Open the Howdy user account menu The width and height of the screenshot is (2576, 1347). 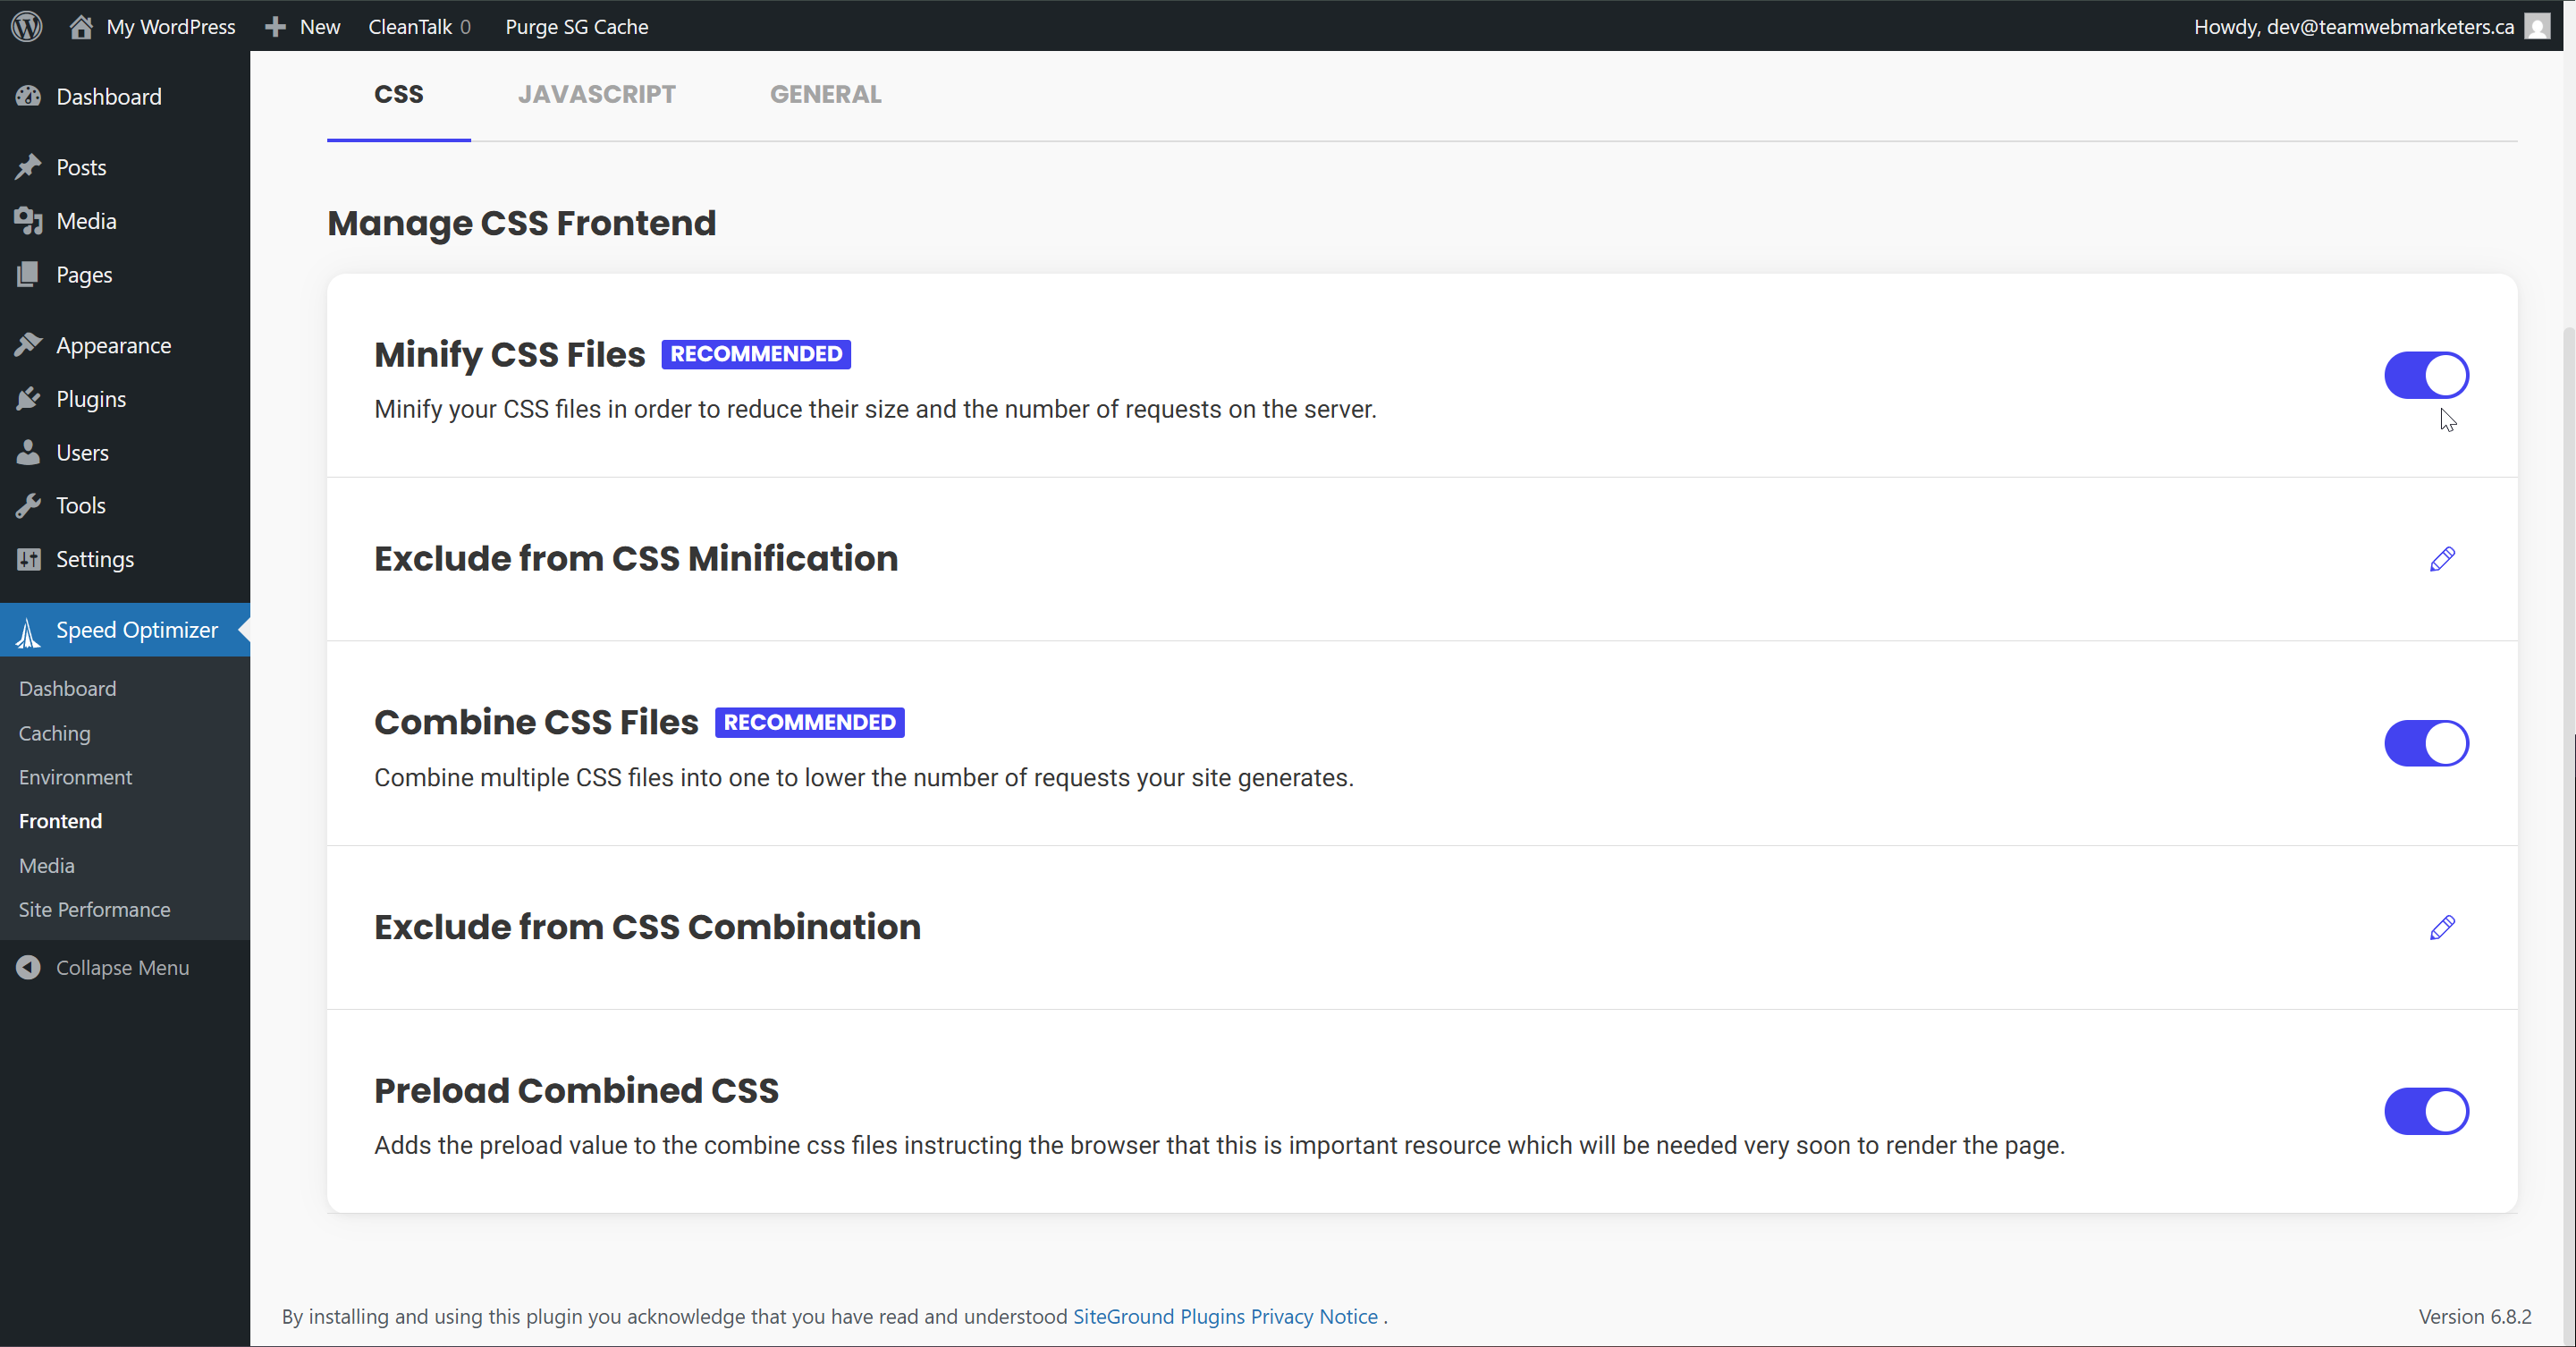pos(2353,26)
